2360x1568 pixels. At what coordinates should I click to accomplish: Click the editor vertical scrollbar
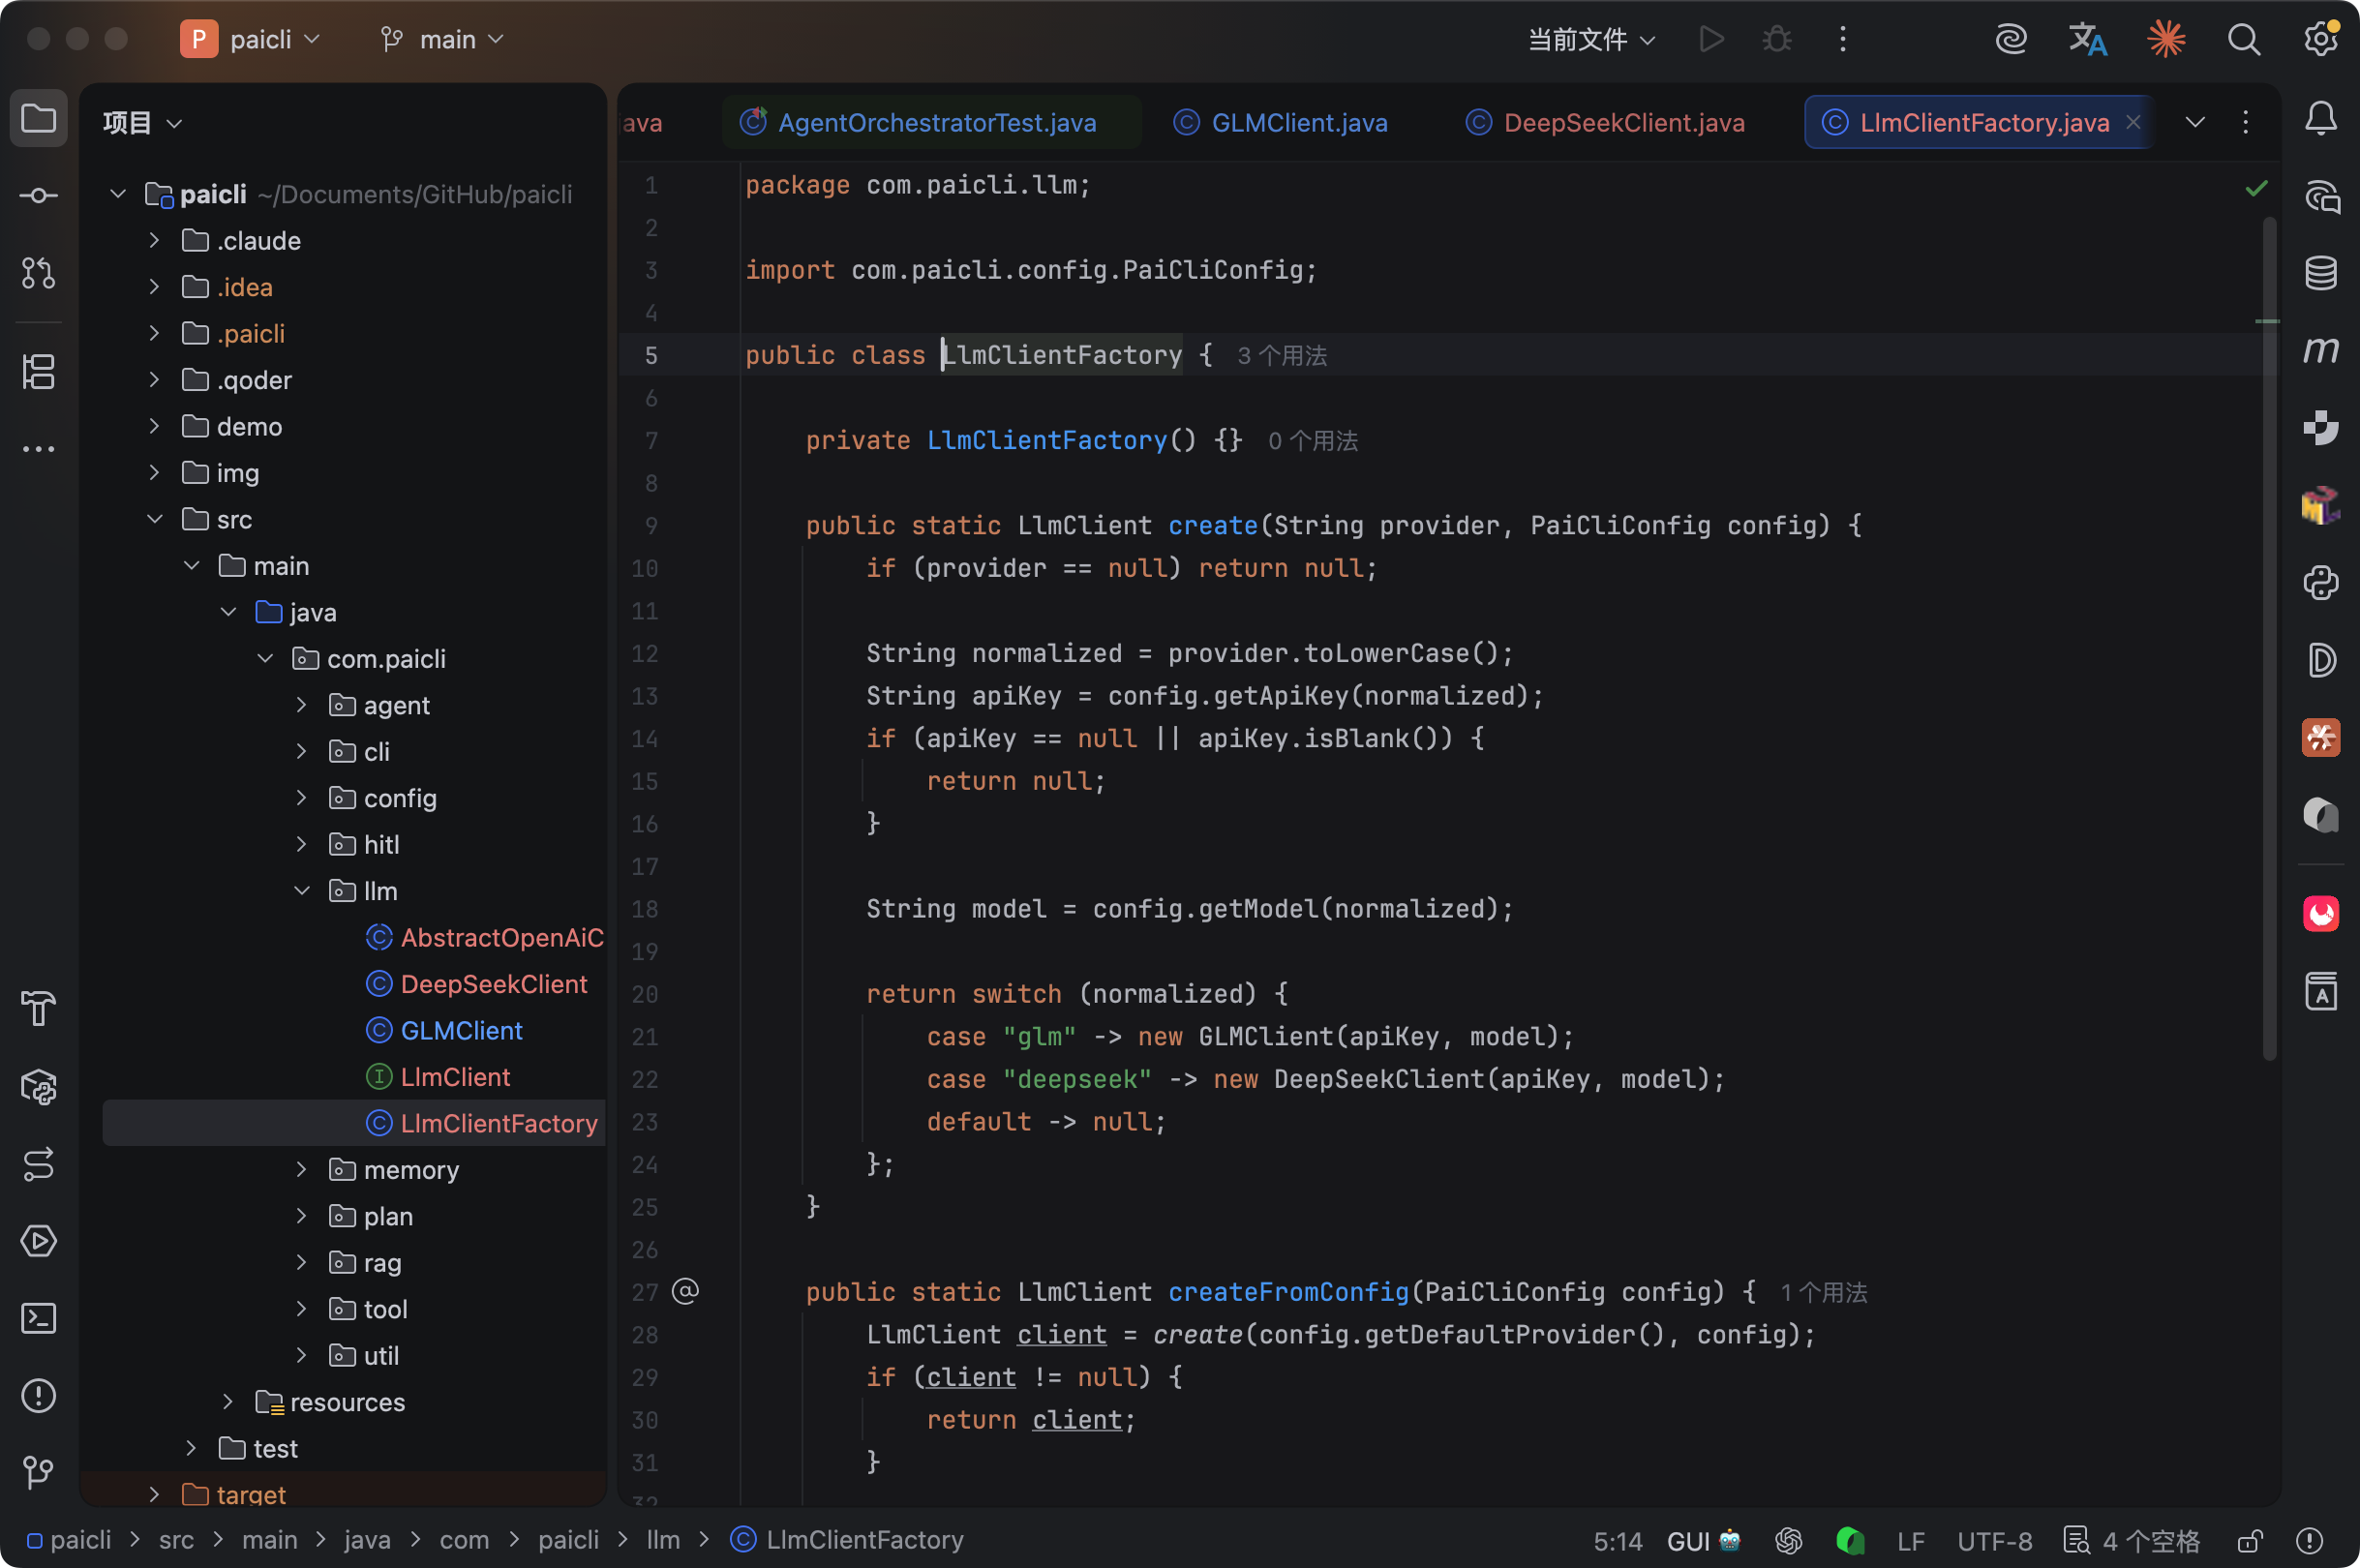tap(2270, 640)
